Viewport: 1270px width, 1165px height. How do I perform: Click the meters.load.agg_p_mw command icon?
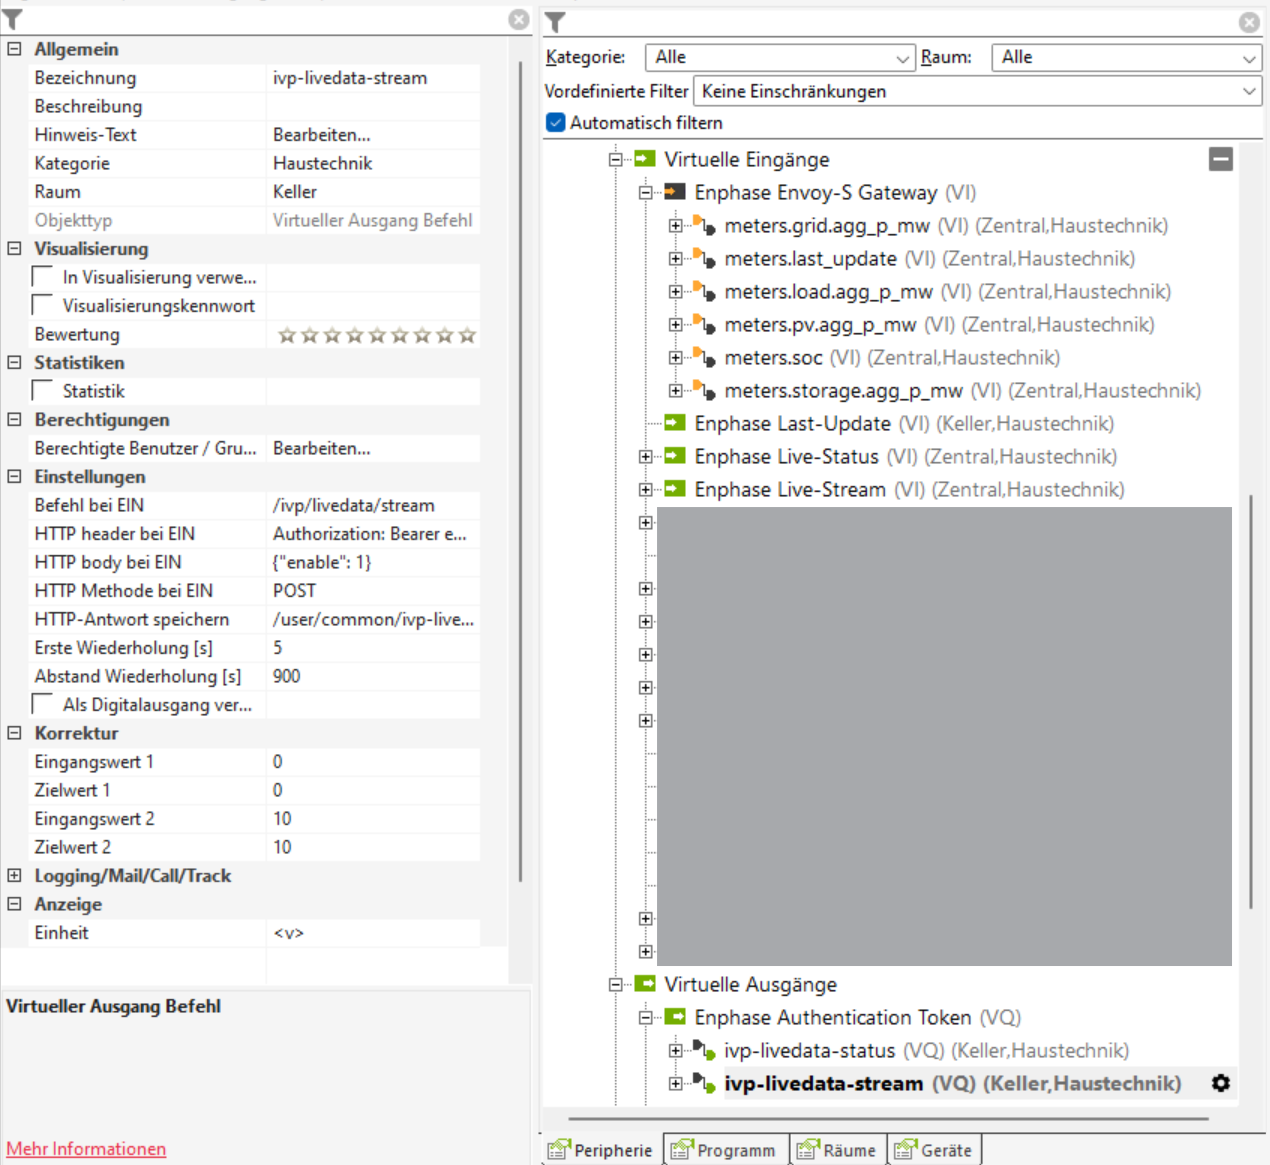click(705, 291)
